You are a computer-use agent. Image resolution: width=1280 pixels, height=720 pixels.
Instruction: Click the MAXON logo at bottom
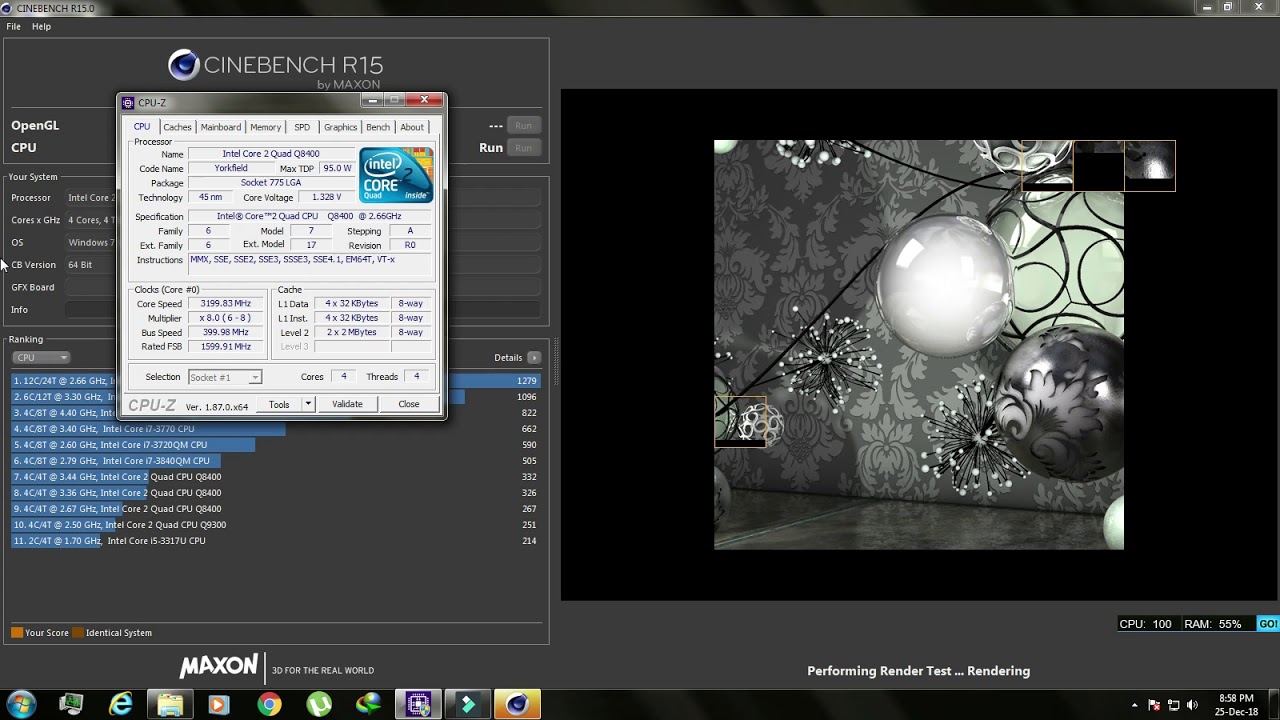click(x=219, y=666)
